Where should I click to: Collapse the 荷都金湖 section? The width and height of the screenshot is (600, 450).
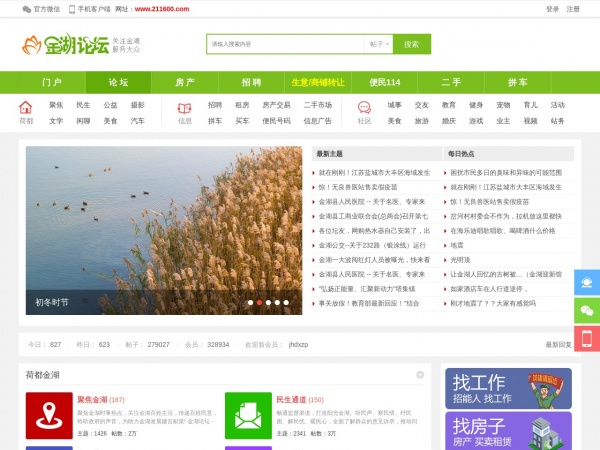click(419, 375)
